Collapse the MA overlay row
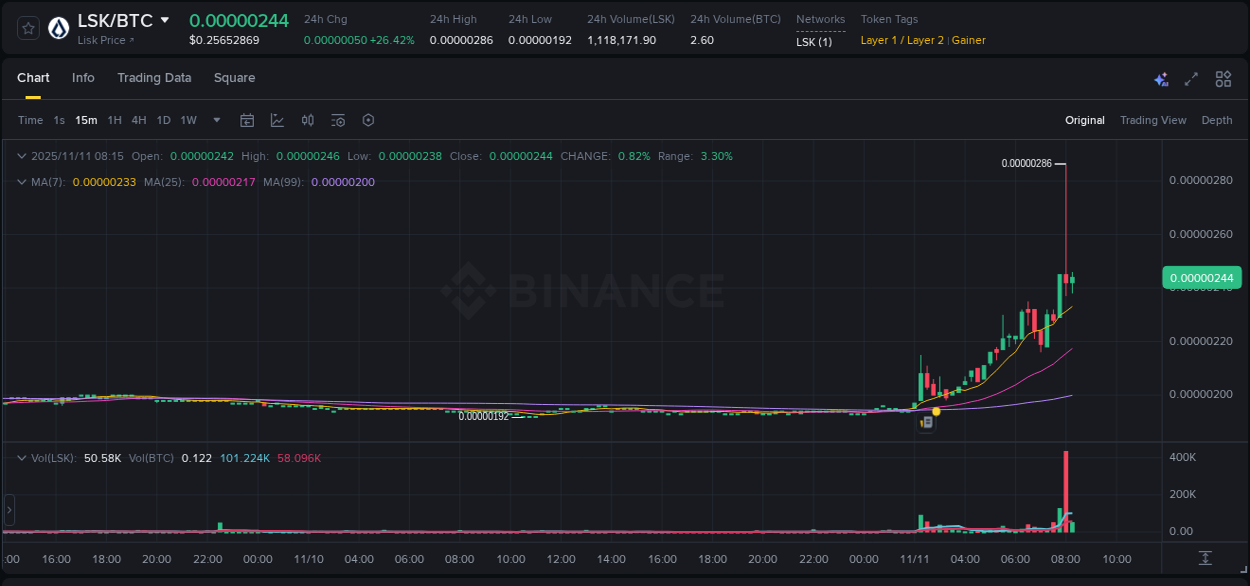This screenshot has width=1250, height=586. 20,182
